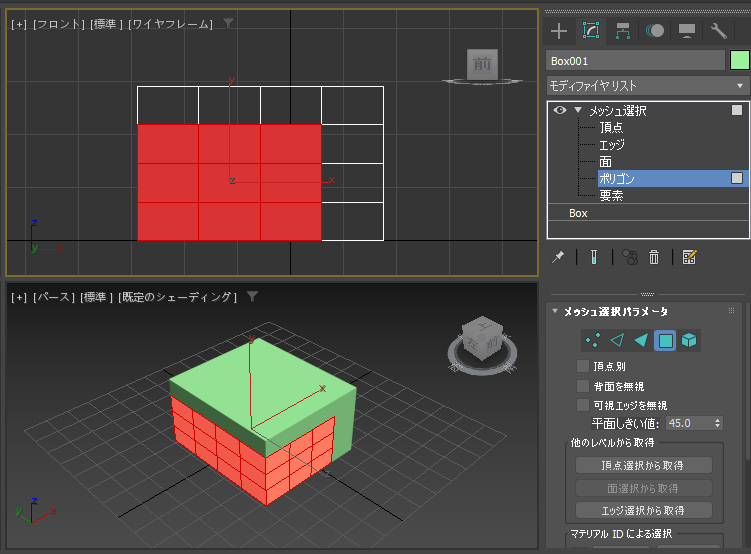Click the Pin Stack icon
The height and width of the screenshot is (554, 751).
tap(558, 257)
